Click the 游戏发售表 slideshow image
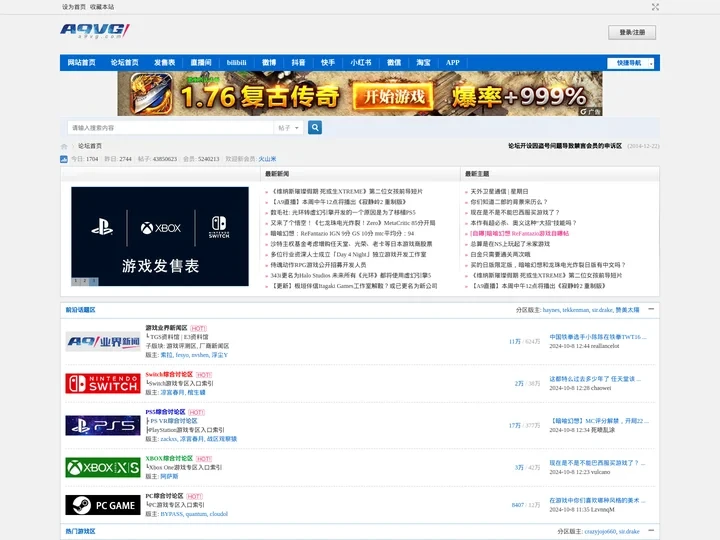720x540 pixels. pos(160,236)
